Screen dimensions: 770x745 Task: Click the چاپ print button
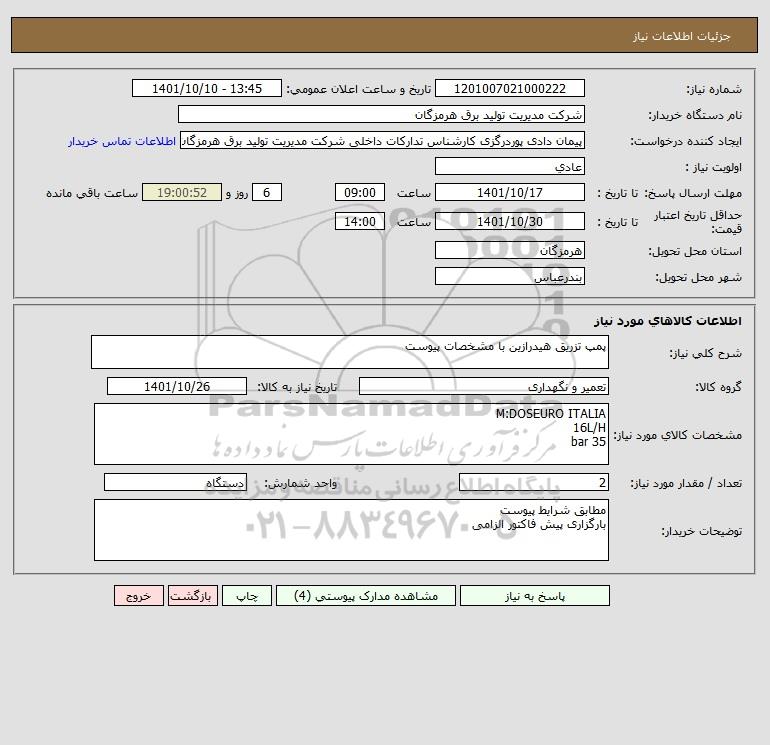(247, 595)
